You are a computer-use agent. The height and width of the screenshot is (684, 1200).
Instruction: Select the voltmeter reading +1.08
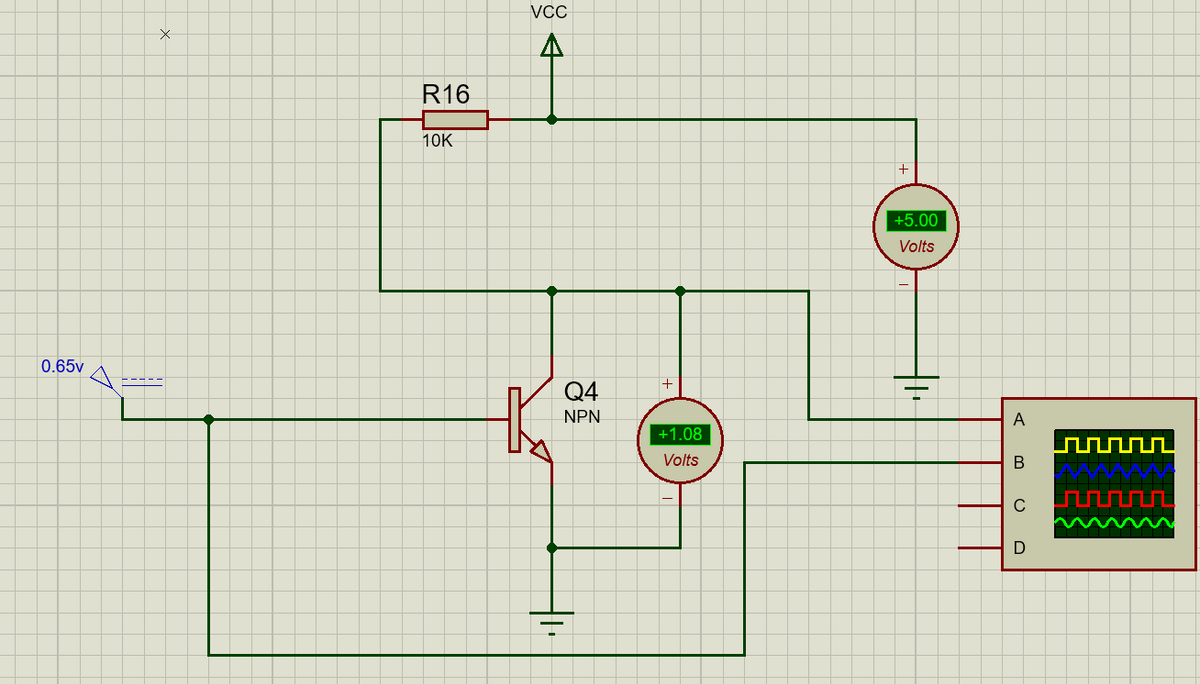pos(681,441)
